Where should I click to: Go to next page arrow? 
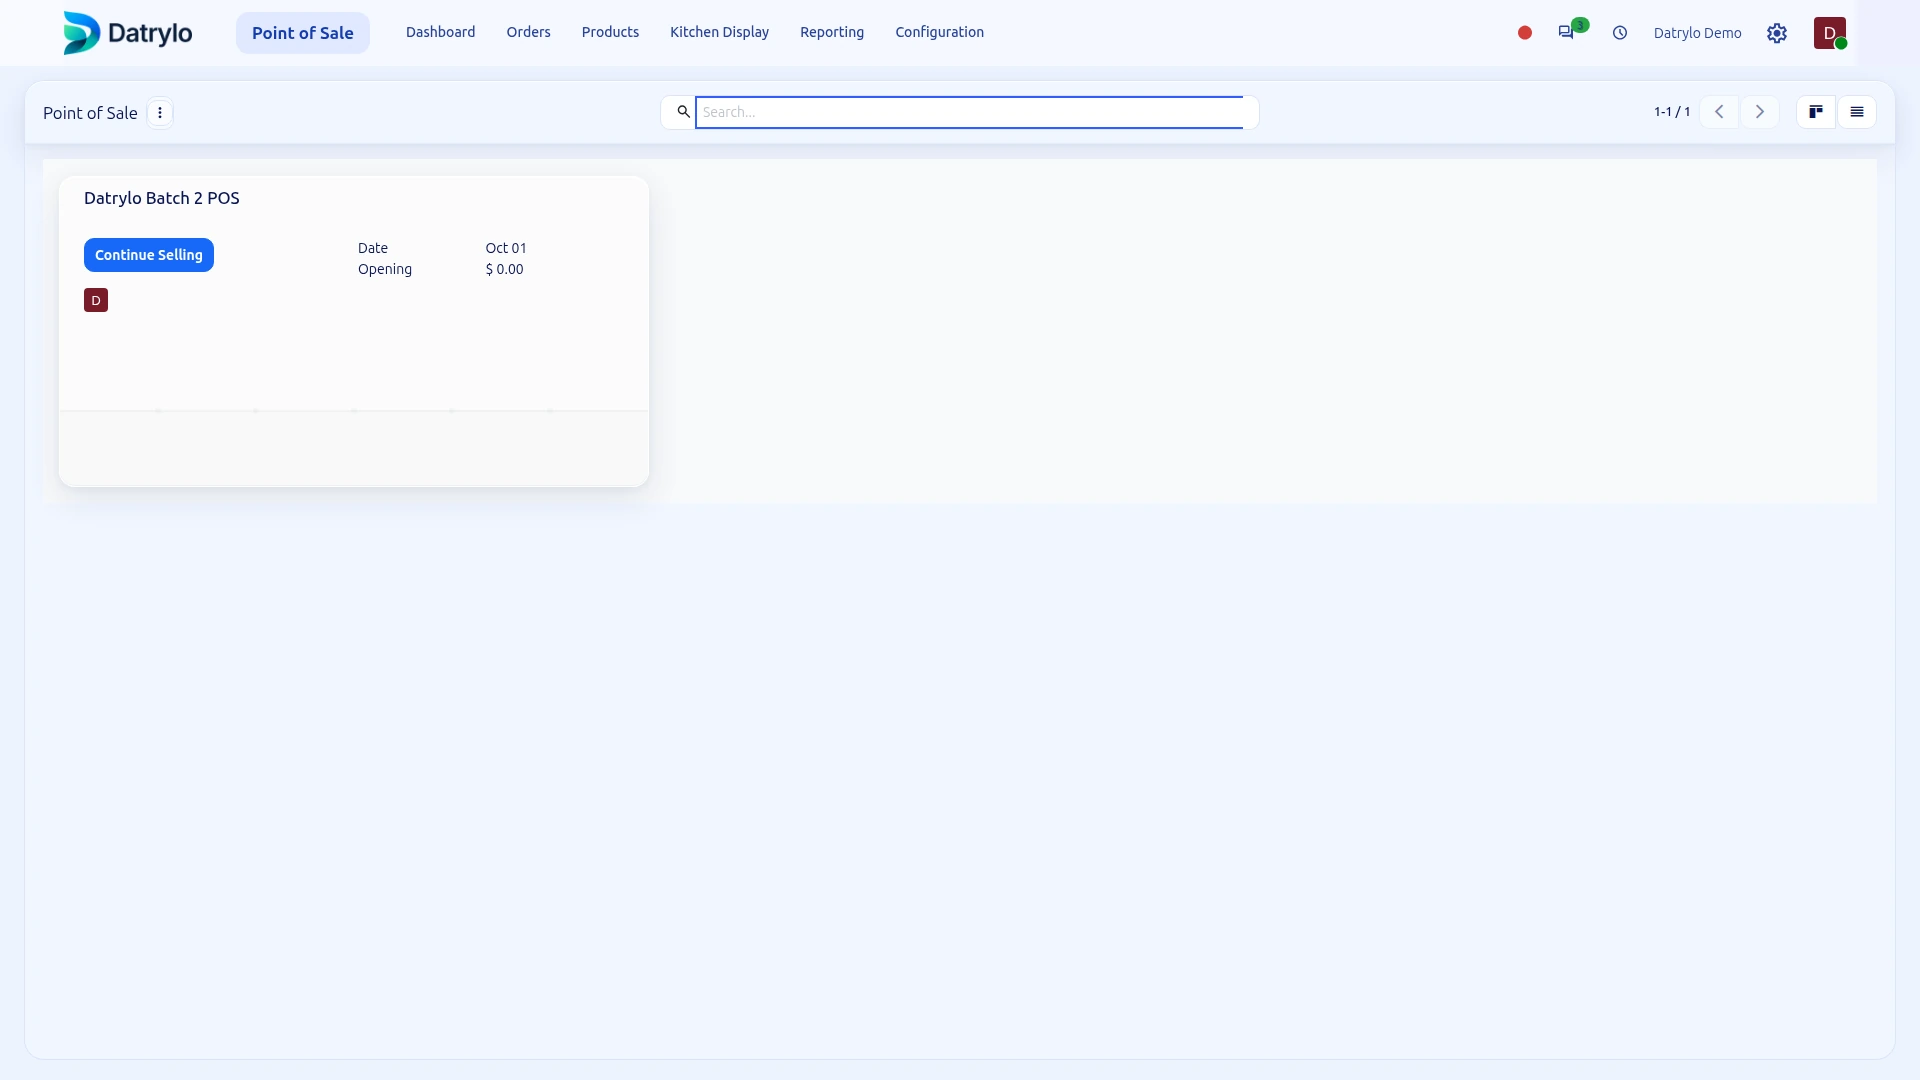coord(1760,112)
